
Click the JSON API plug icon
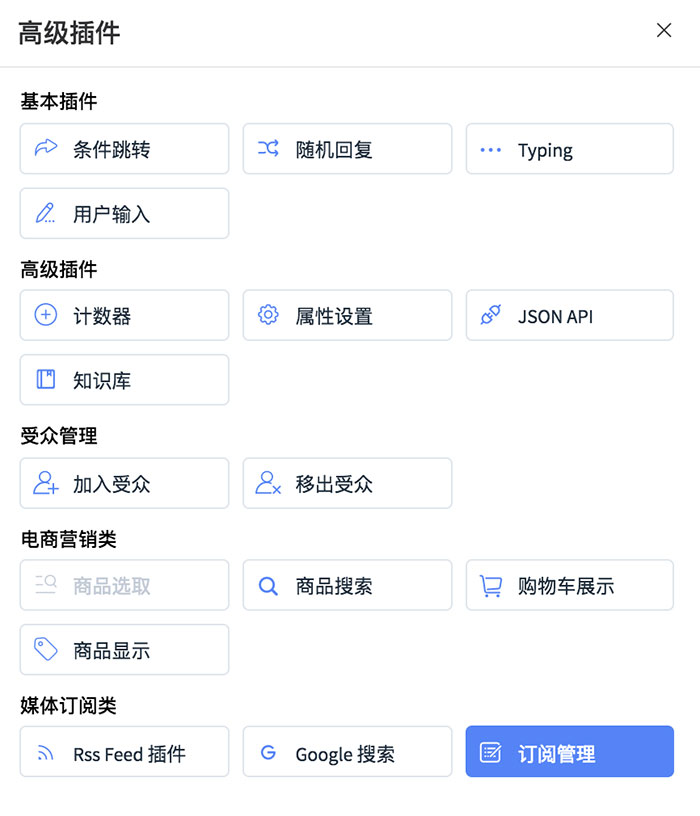coord(491,315)
